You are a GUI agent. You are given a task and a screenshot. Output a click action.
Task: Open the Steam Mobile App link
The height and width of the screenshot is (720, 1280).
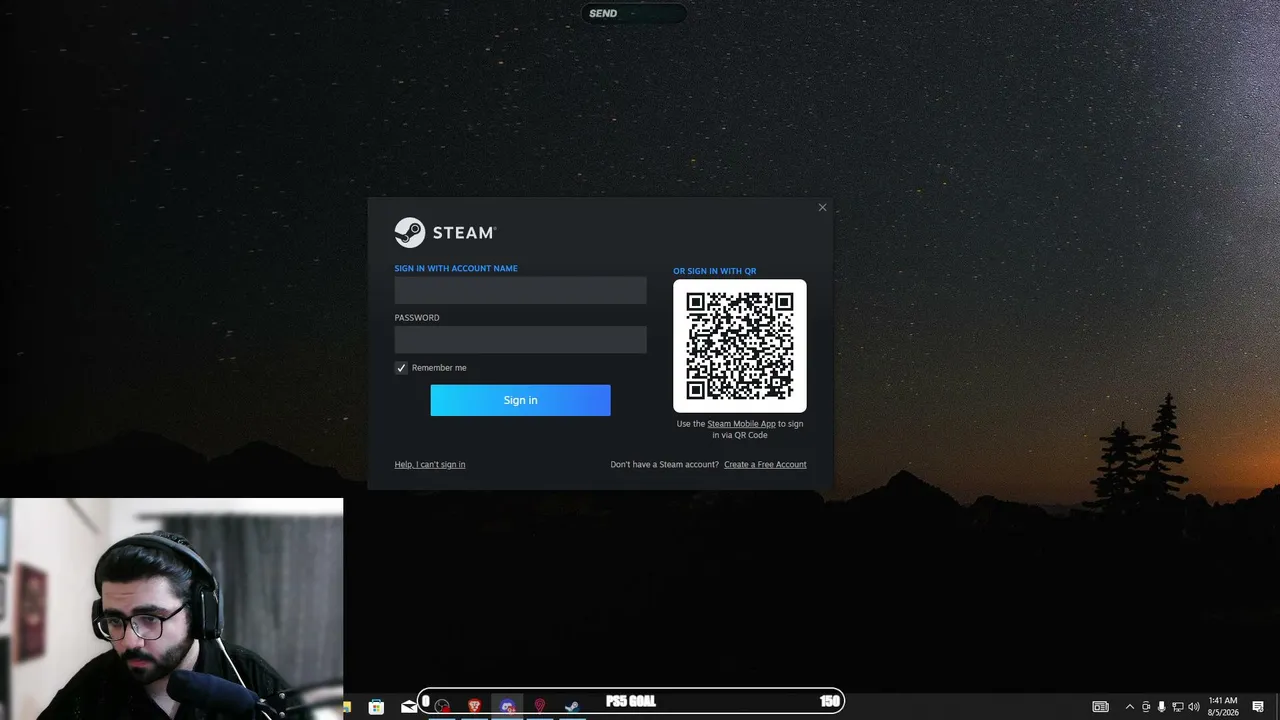(741, 424)
